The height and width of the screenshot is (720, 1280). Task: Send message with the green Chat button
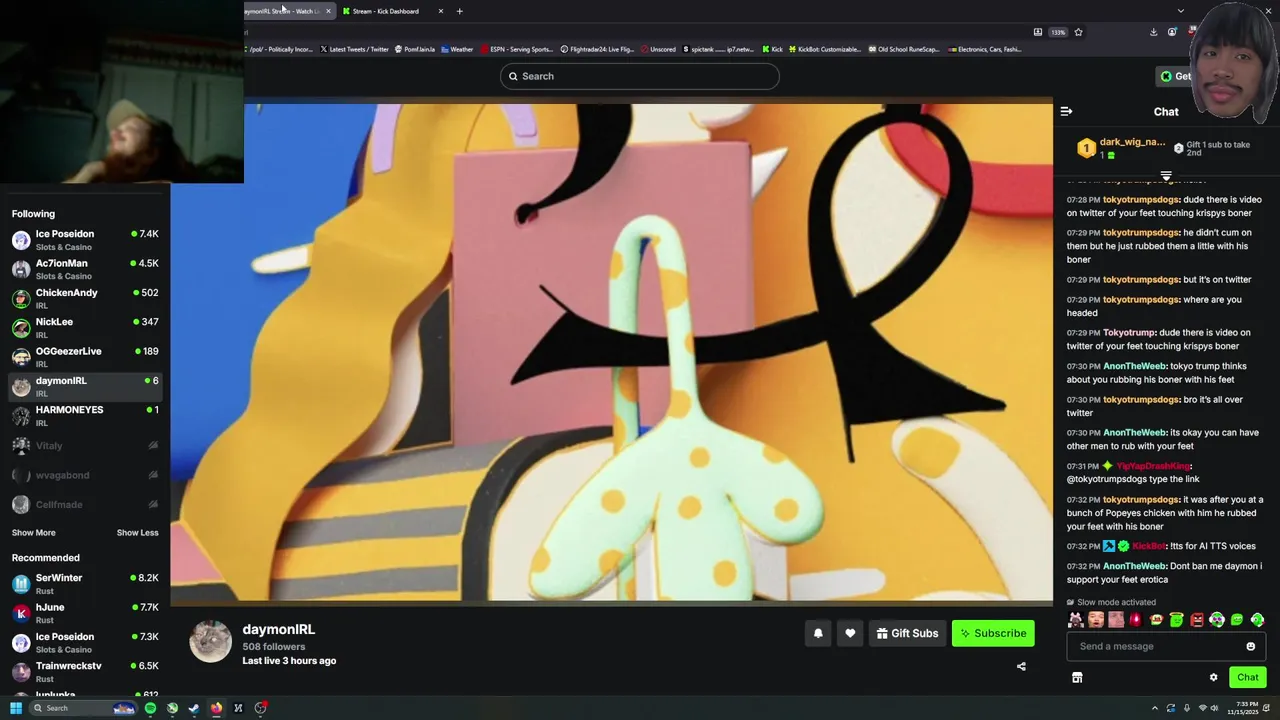[x=1247, y=677]
